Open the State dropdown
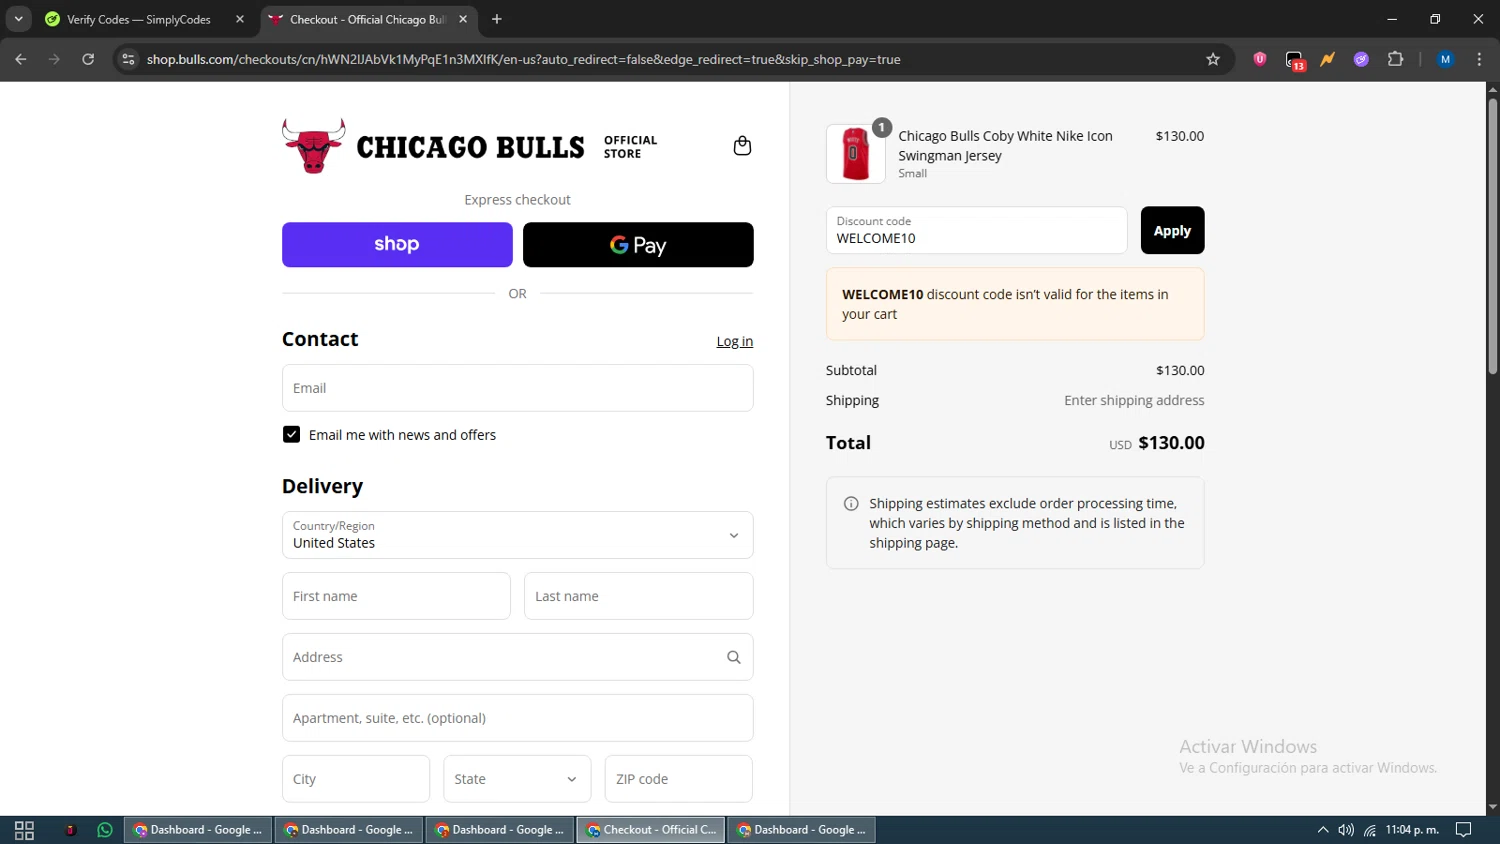This screenshot has height=844, width=1500. tap(517, 779)
